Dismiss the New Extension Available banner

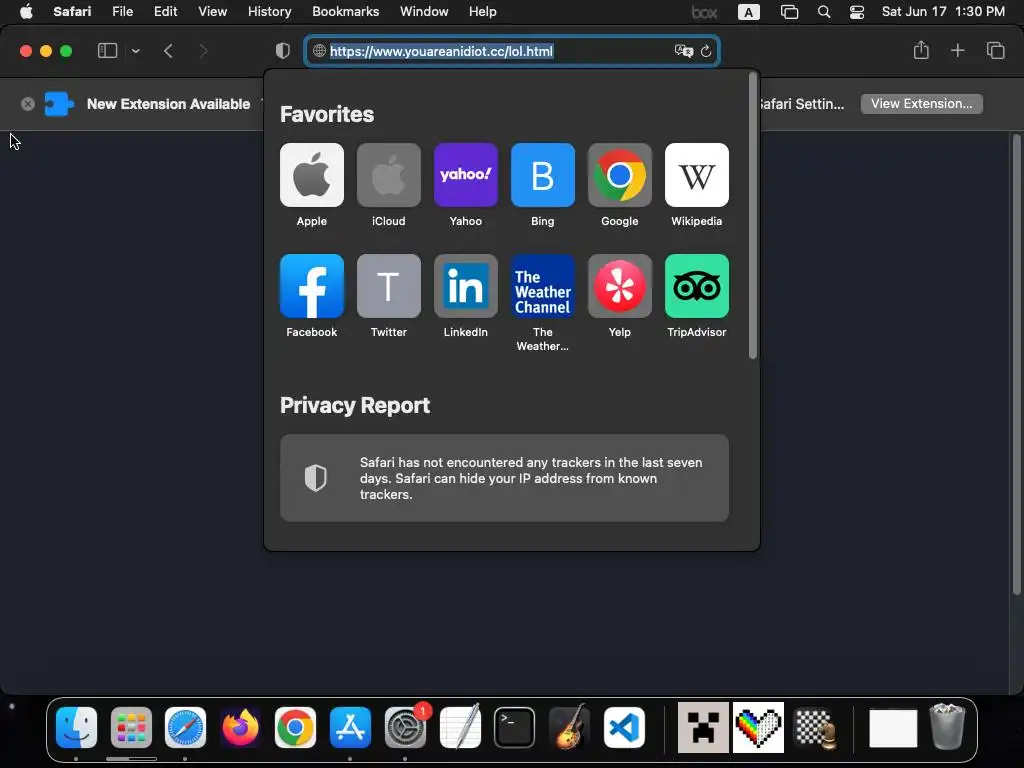pos(27,104)
